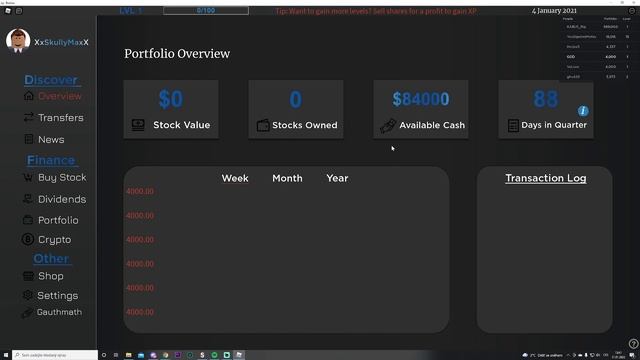The height and width of the screenshot is (360, 640).
Task: Click the Gauthmath pencil icon
Action: 27,313
